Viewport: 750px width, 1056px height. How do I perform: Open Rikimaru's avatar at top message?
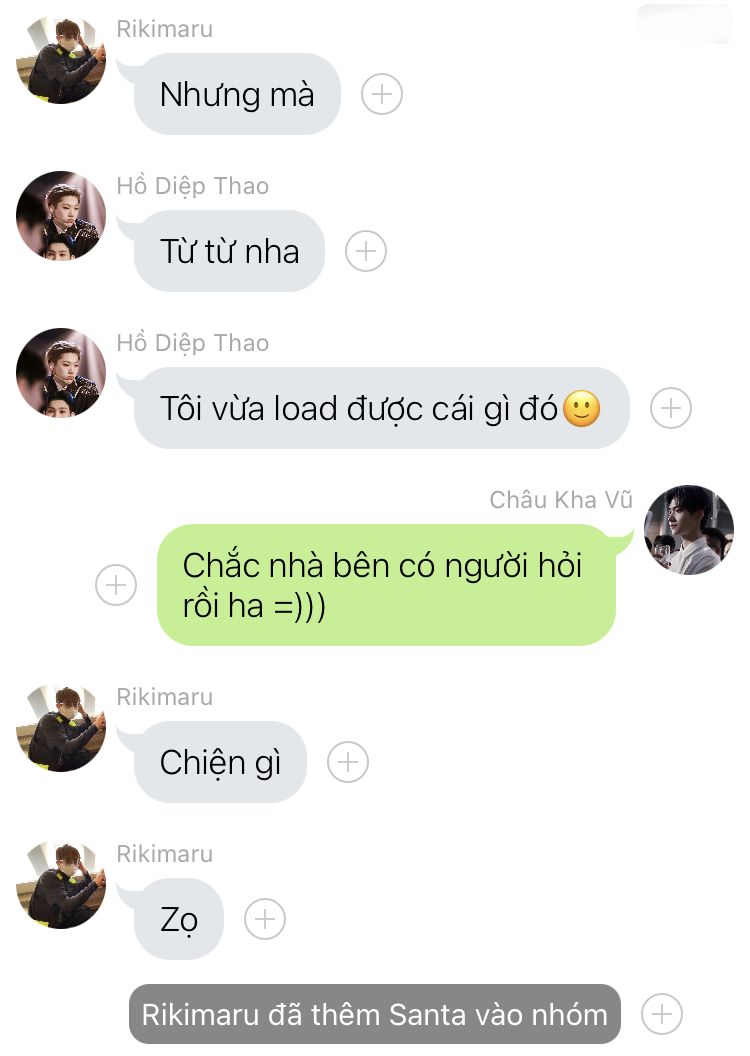point(61,59)
